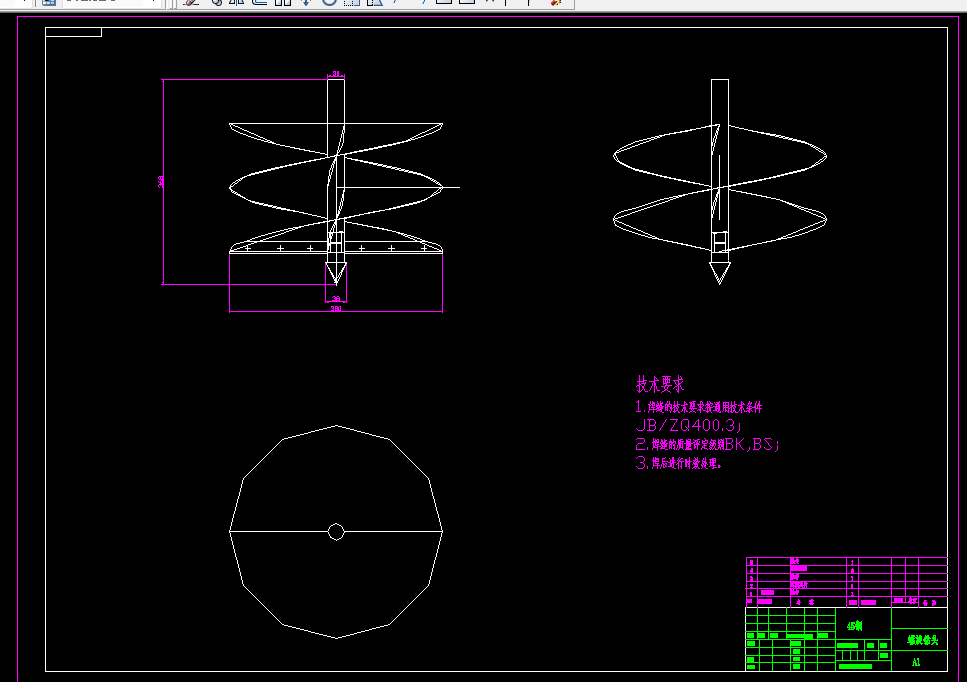Pick the 380 overall width dimension text
Screen dimensions: 967x682
336,308
